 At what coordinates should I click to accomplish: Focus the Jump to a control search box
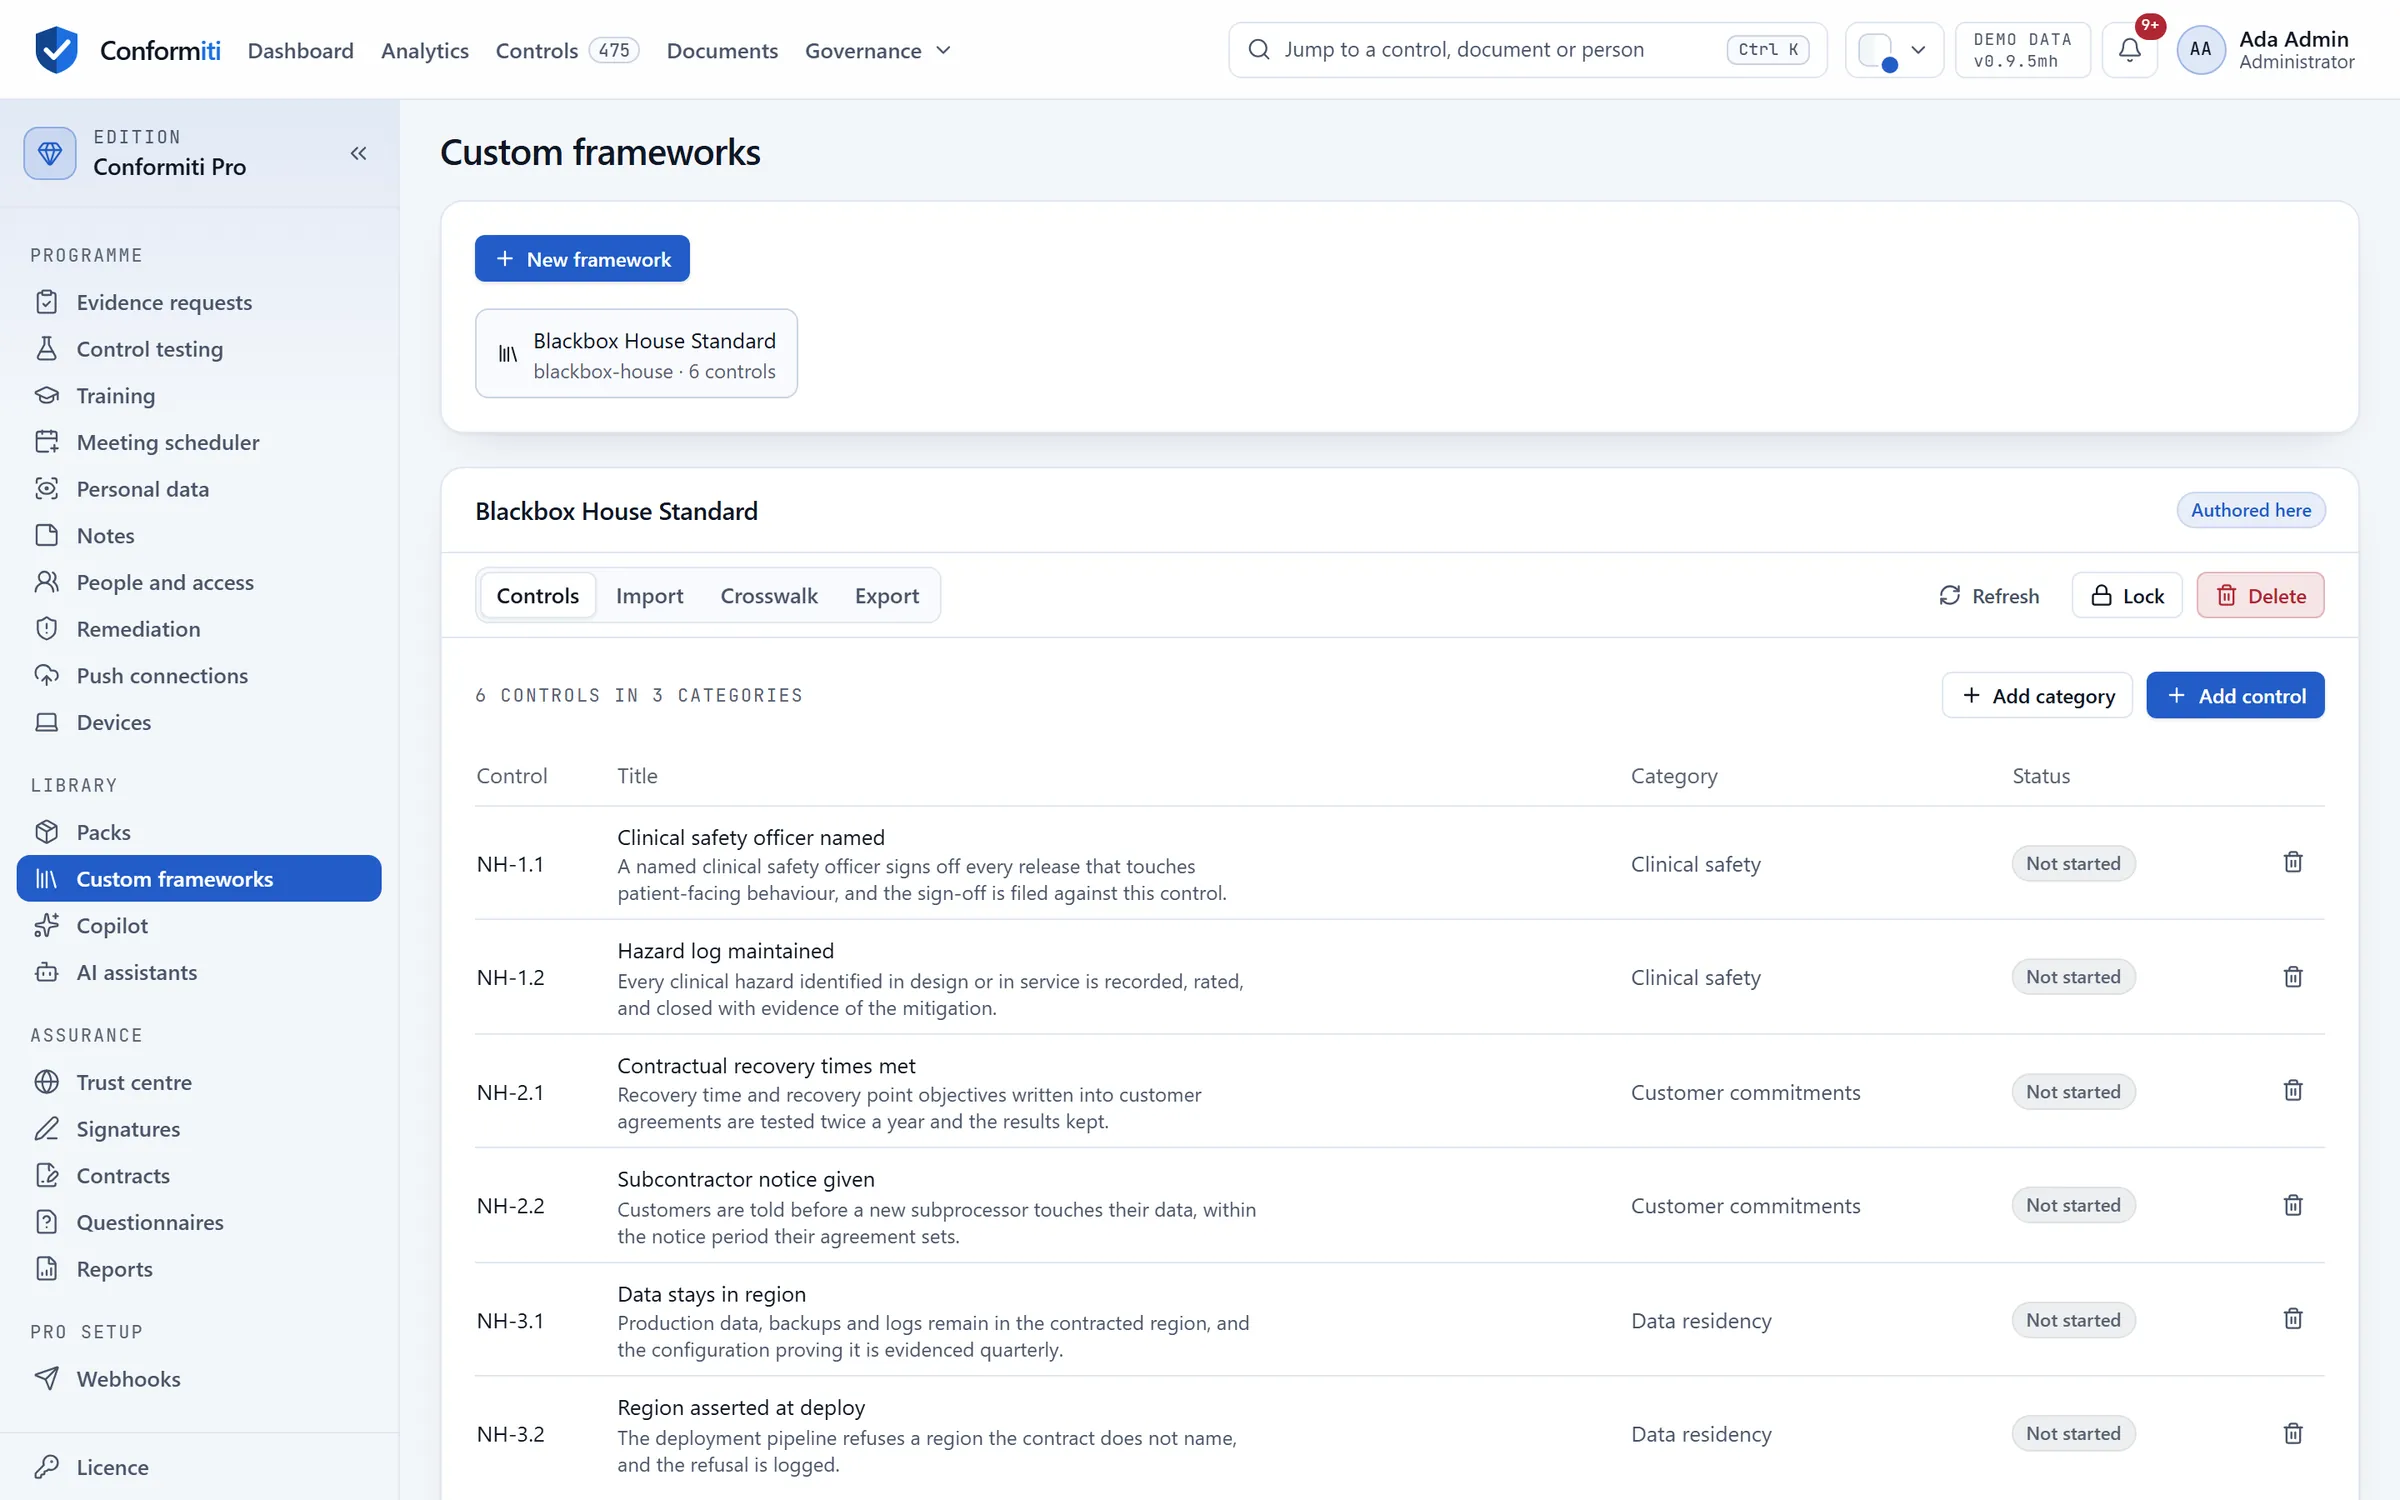(1527, 50)
